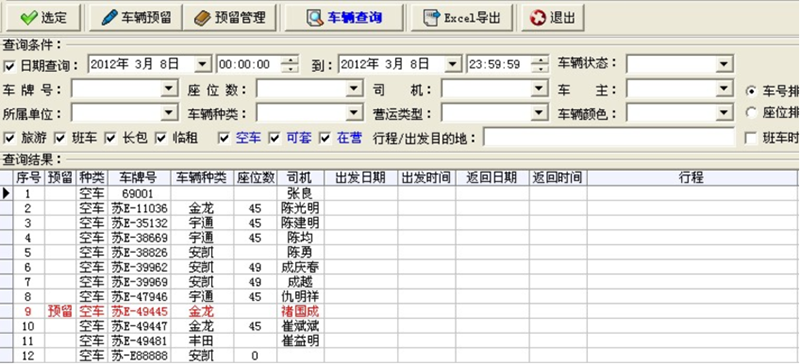Screen dimensions: 800x364
Task: Click the red 退出 icon
Action: pyautogui.click(x=538, y=18)
